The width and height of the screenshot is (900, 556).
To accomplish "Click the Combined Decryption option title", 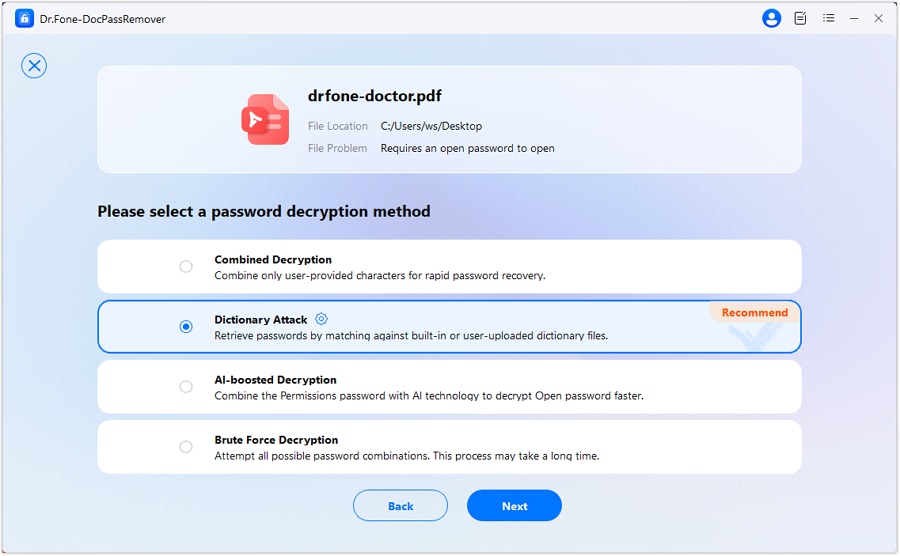I will click(273, 259).
